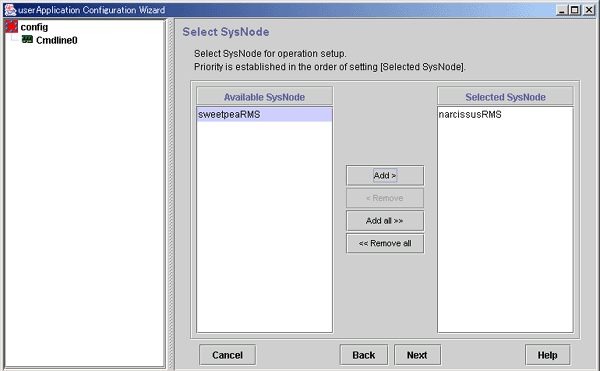Close the wizard window

pyautogui.click(x=589, y=10)
